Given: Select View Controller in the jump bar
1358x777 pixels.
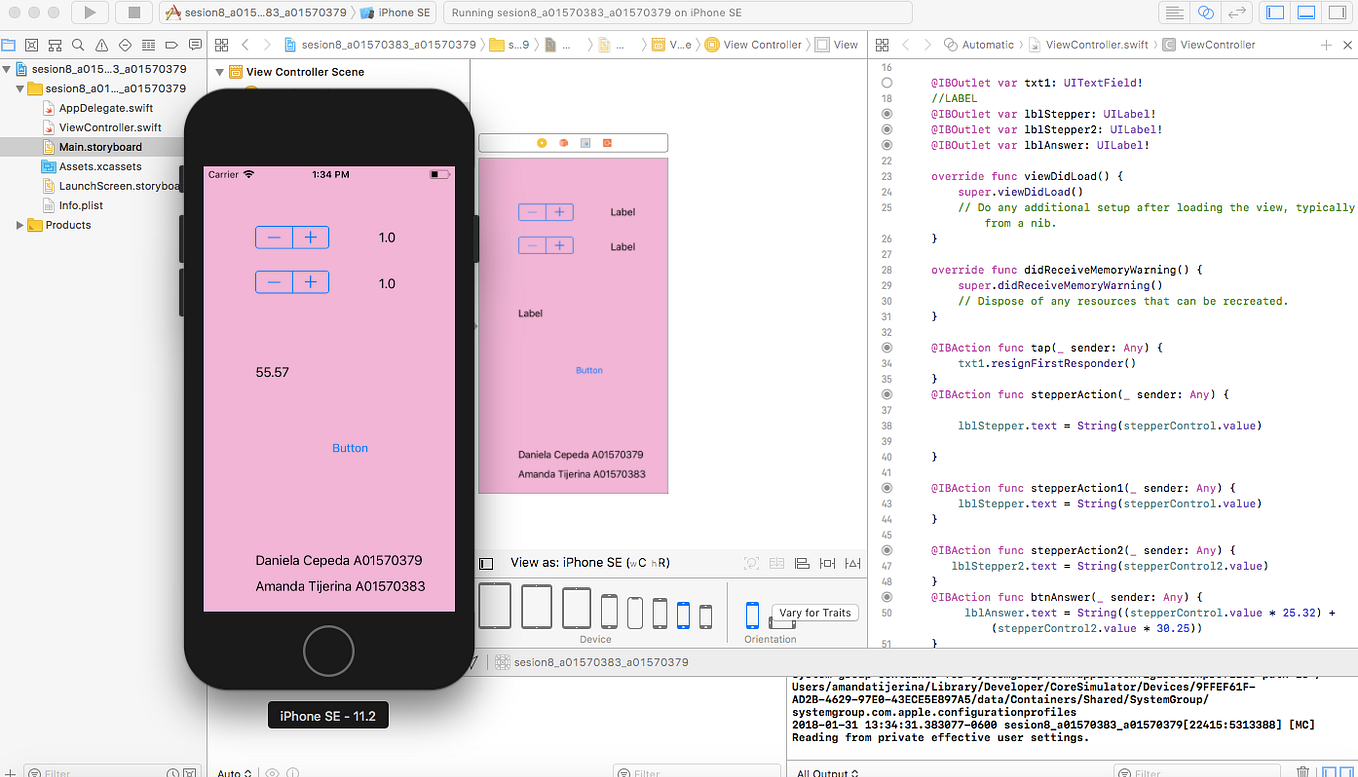Looking at the screenshot, I should click(764, 44).
